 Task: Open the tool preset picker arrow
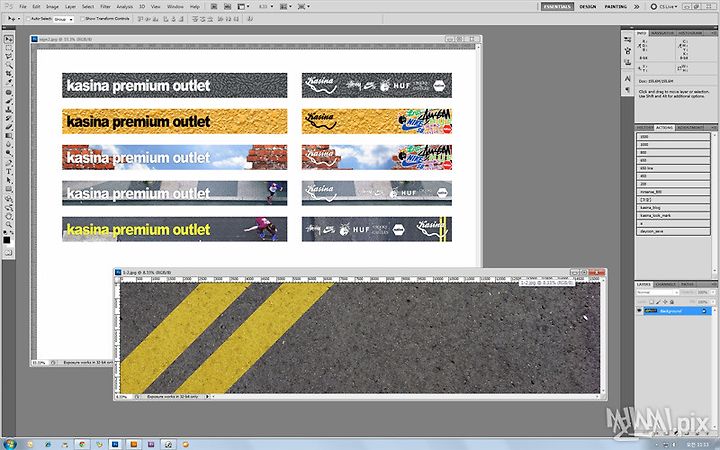click(17, 19)
